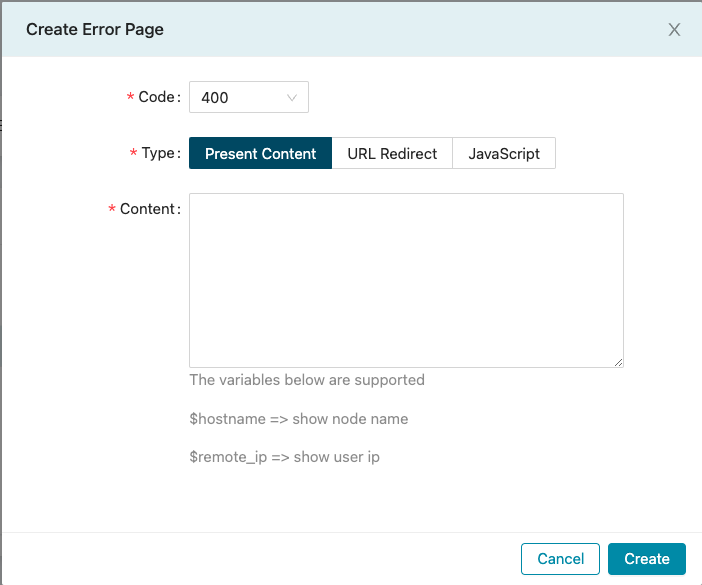
Task: Click the supported variables help line
Action: tap(306, 380)
